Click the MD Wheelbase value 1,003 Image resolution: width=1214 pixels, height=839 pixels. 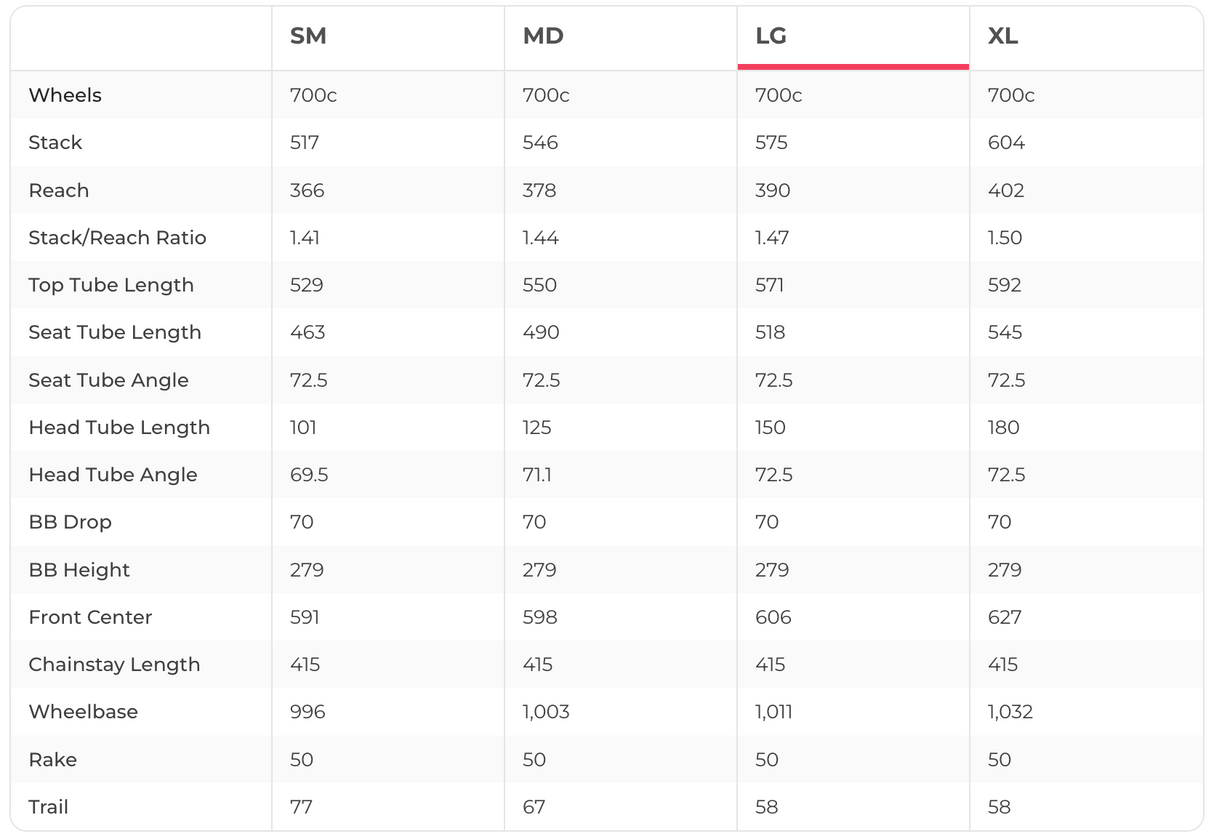pos(546,712)
